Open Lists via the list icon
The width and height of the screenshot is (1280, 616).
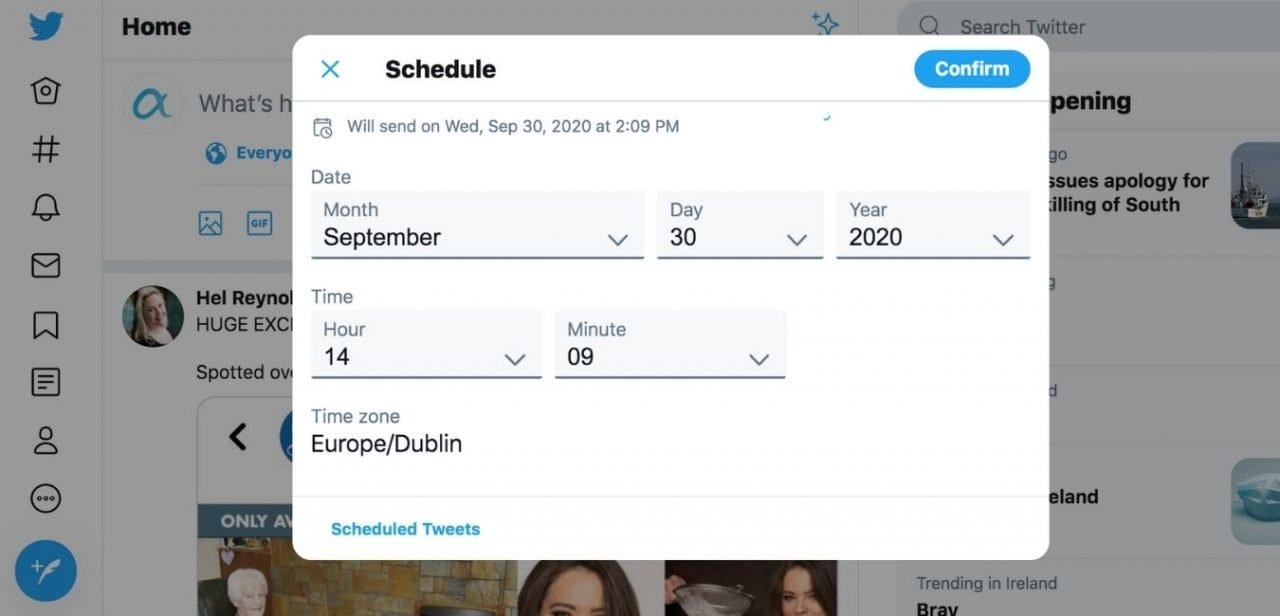pyautogui.click(x=45, y=382)
